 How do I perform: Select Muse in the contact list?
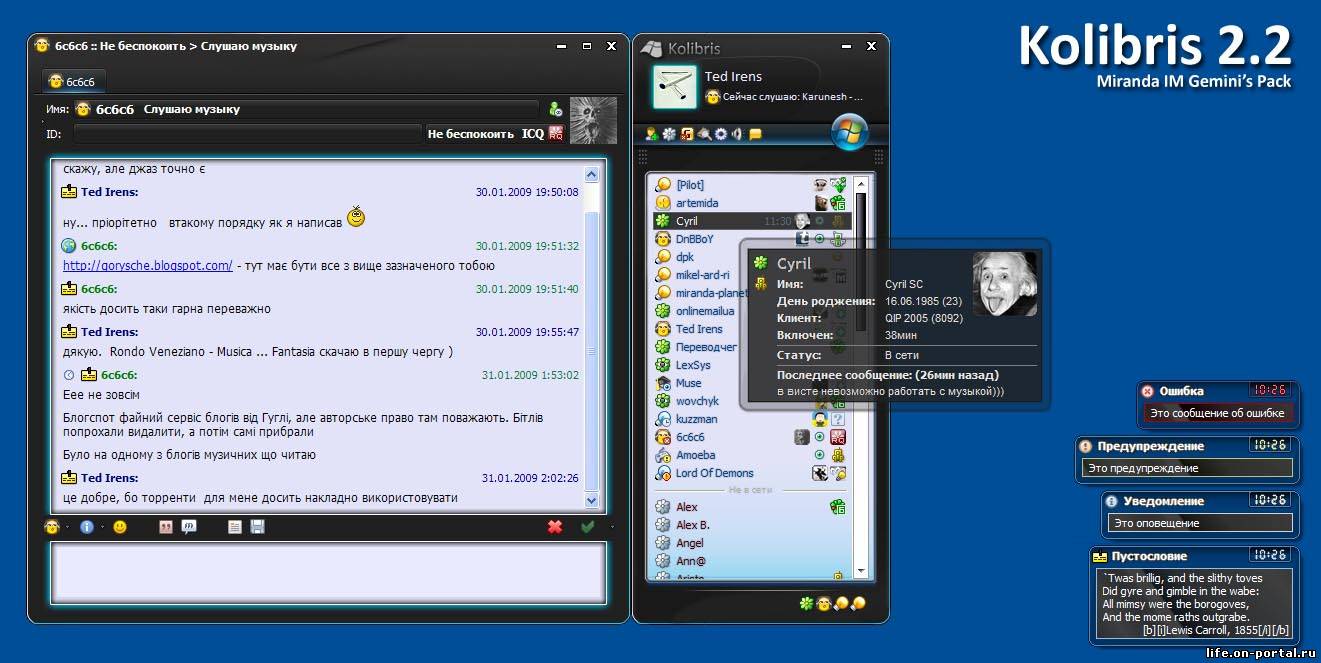click(695, 383)
